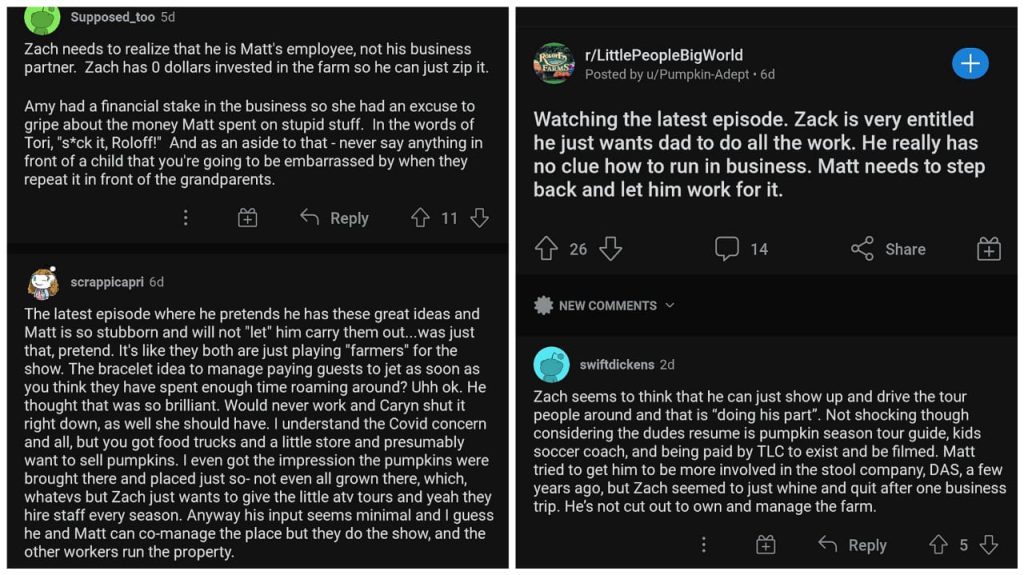Give award to the main post
This screenshot has width=1024, height=575.
pos(988,249)
